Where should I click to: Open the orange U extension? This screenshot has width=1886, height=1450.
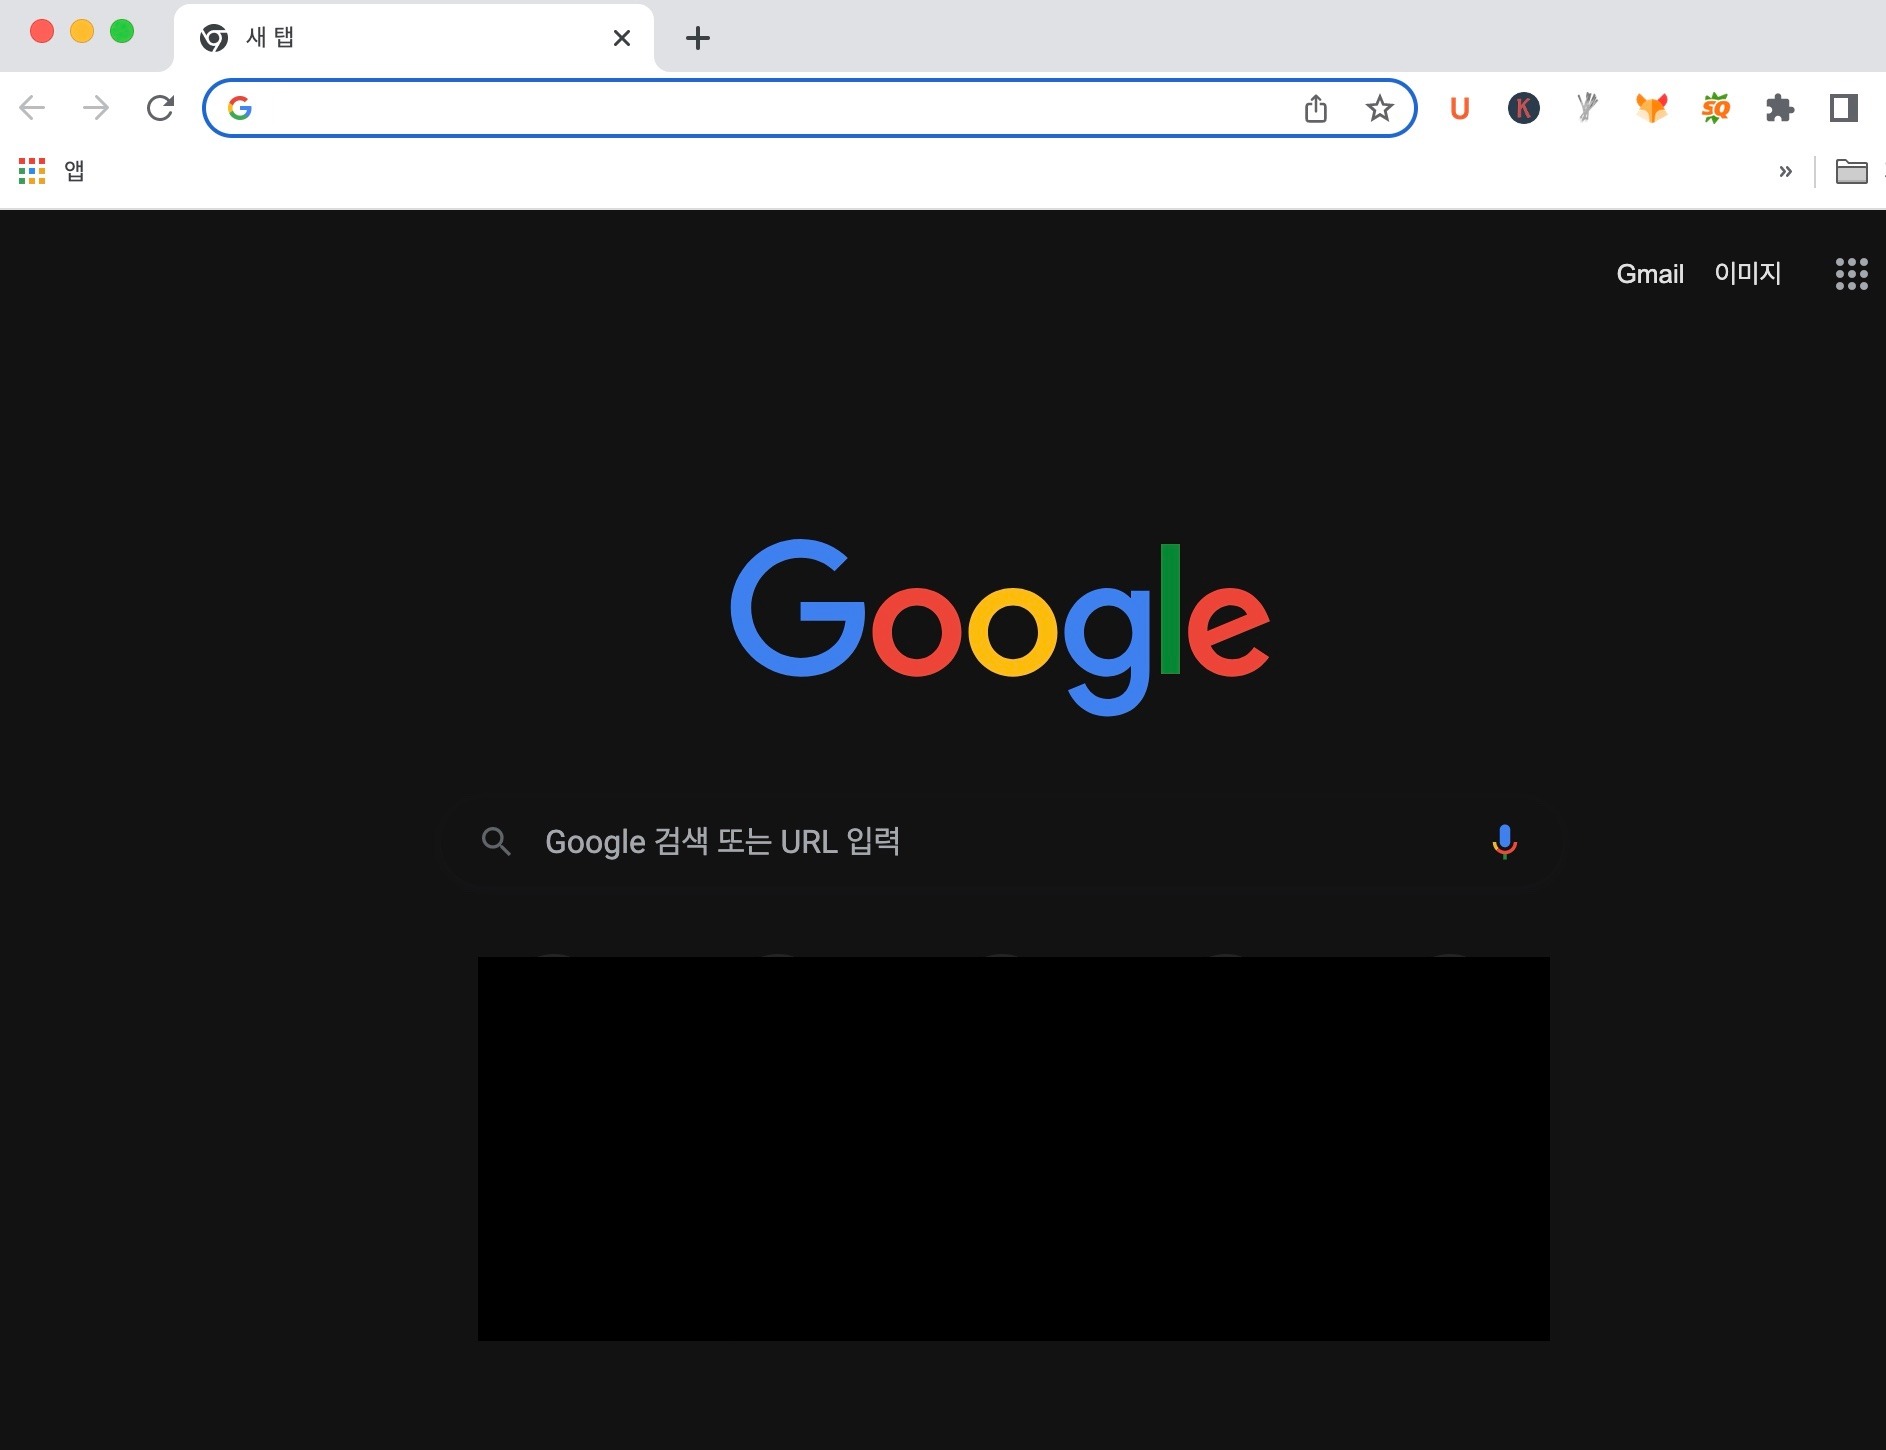pyautogui.click(x=1460, y=108)
